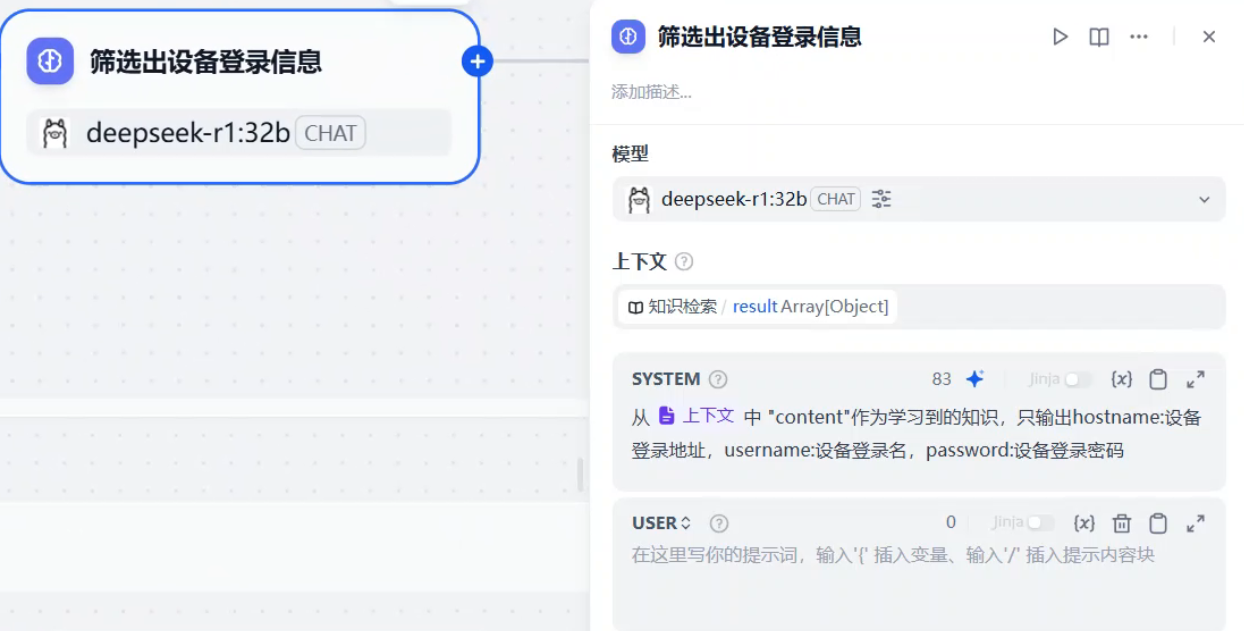Select the 知识检索 result context variable
The image size is (1244, 631).
tap(758, 307)
